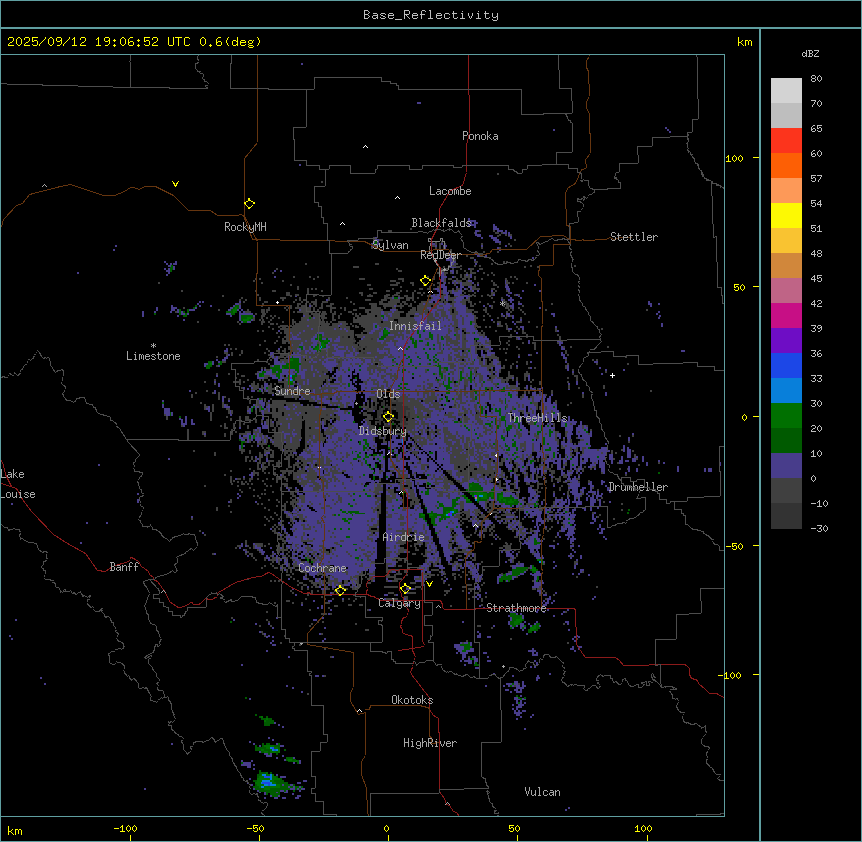Click the 100 tick on the right axis
Image resolution: width=862 pixels, height=842 pixels.
[x=734, y=158]
